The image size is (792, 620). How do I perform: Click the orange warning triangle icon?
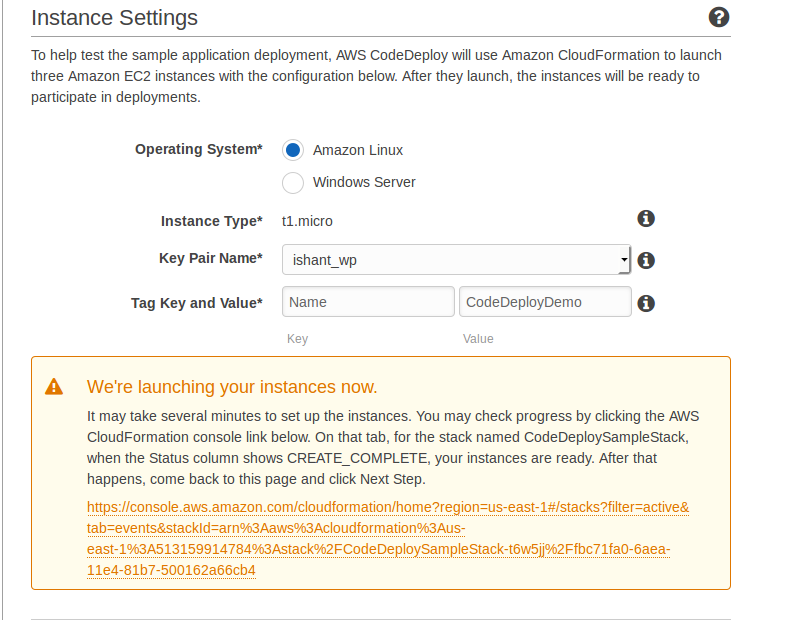tap(54, 387)
